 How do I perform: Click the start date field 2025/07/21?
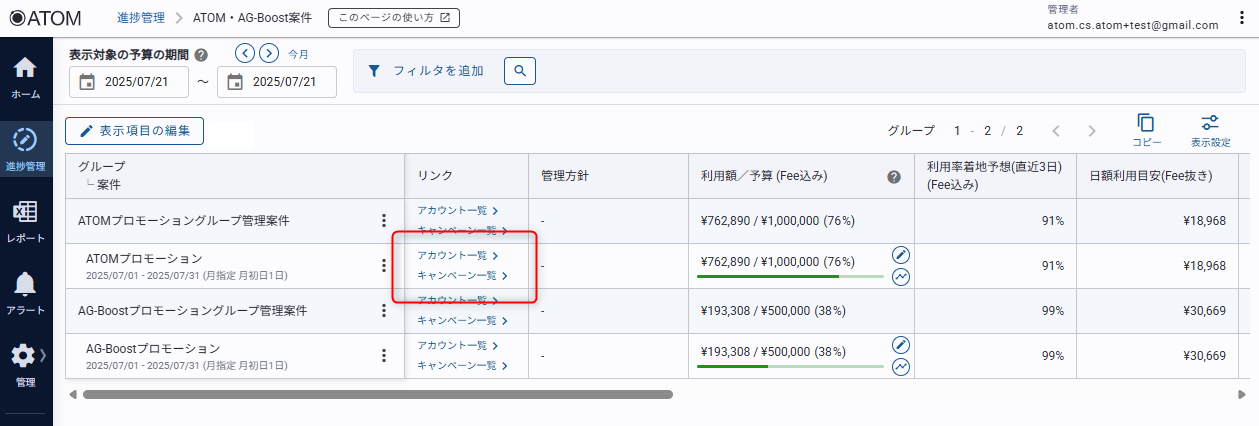[x=129, y=82]
